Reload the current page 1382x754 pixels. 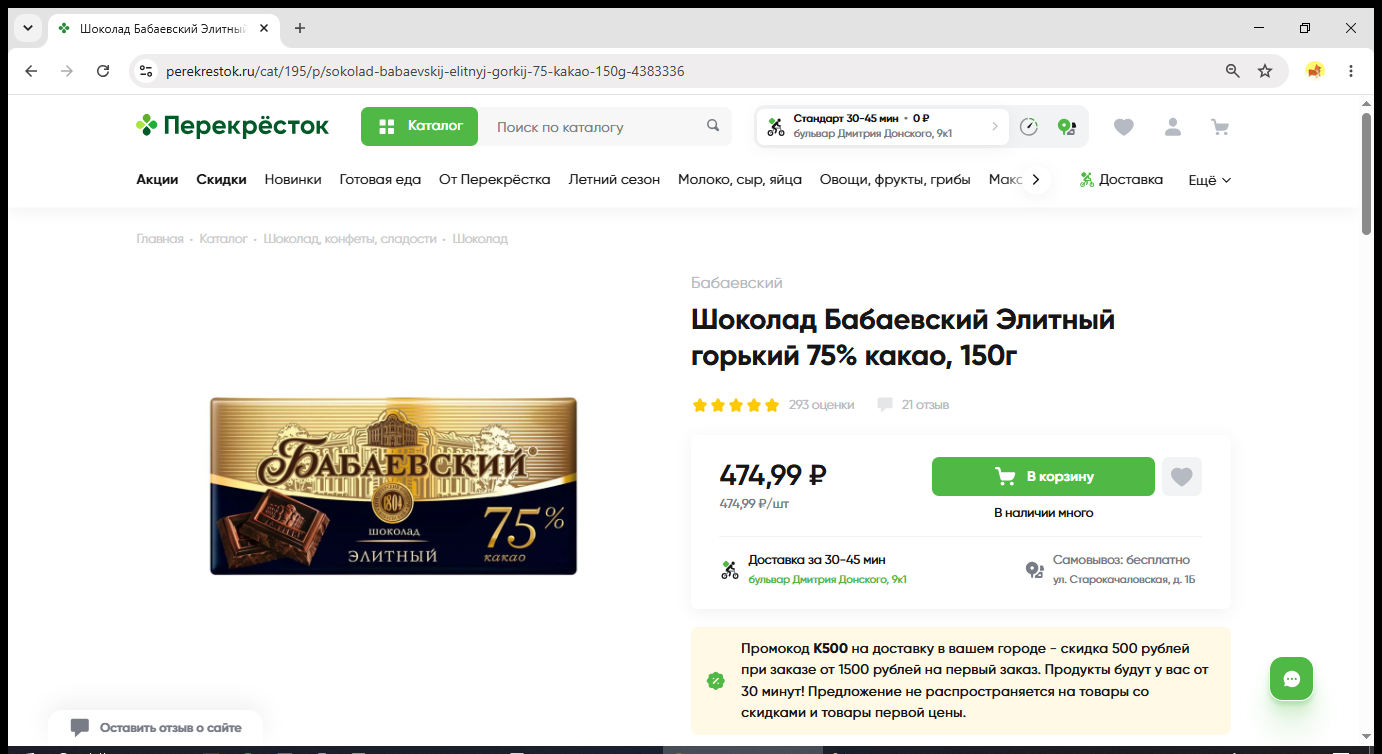103,71
